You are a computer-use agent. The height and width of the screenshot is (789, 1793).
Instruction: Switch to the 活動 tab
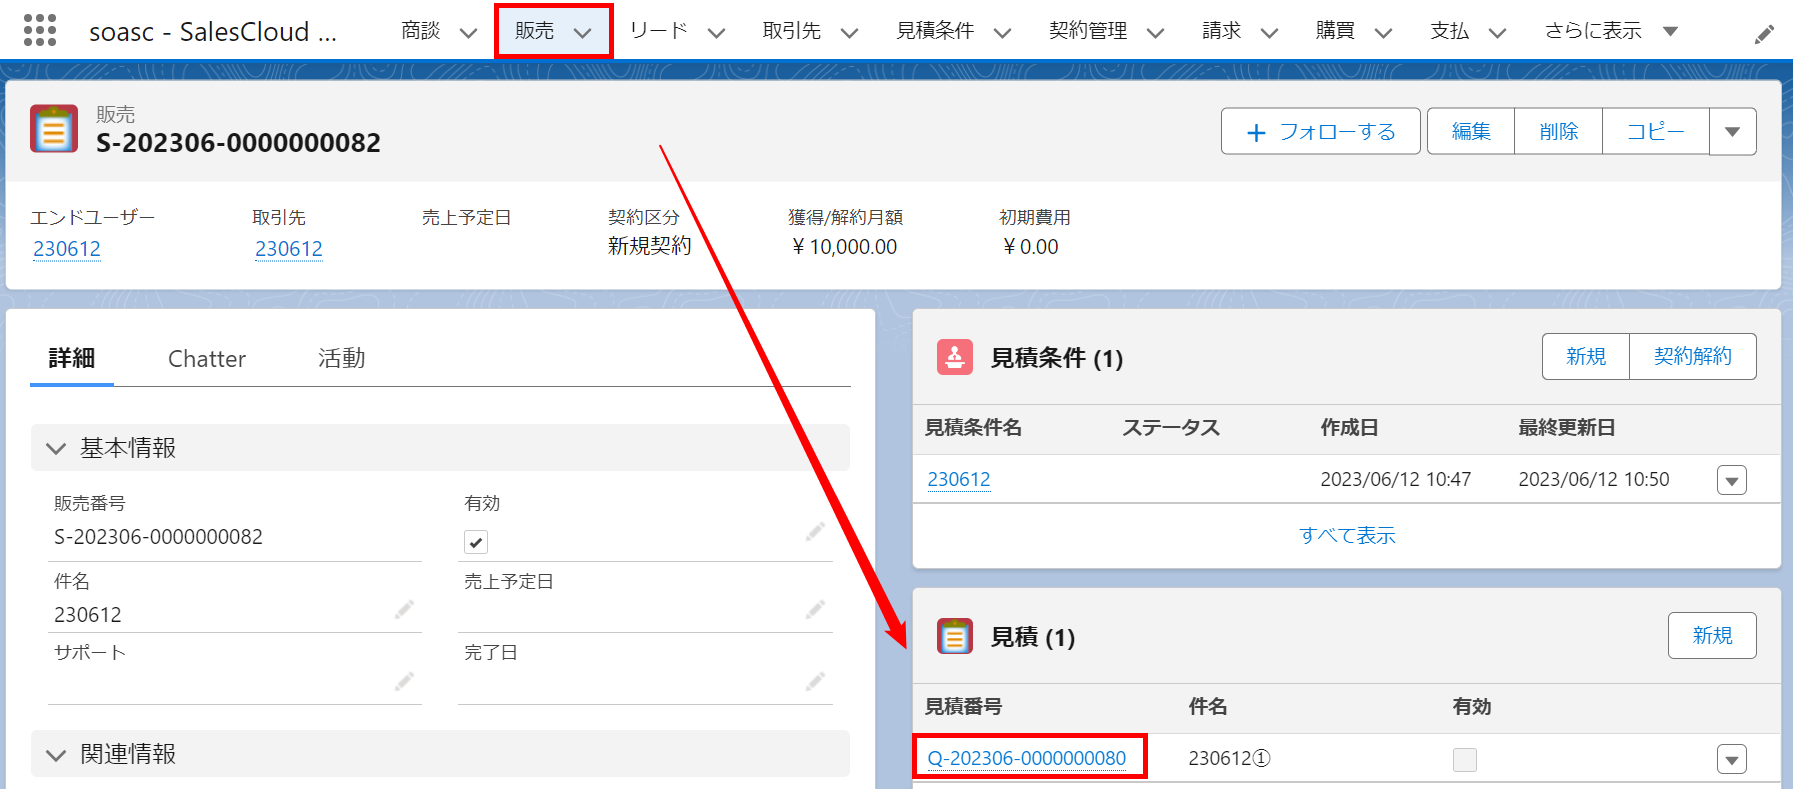341,359
